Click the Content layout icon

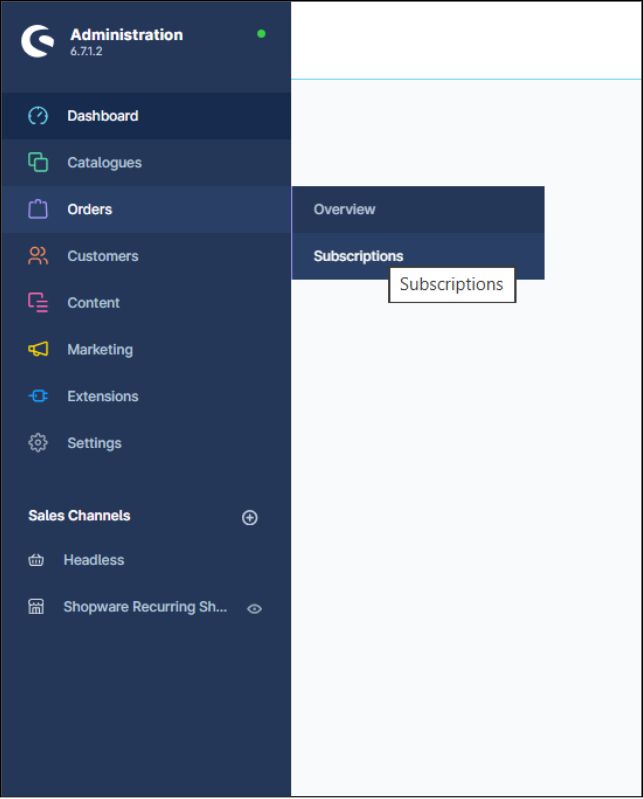38,302
